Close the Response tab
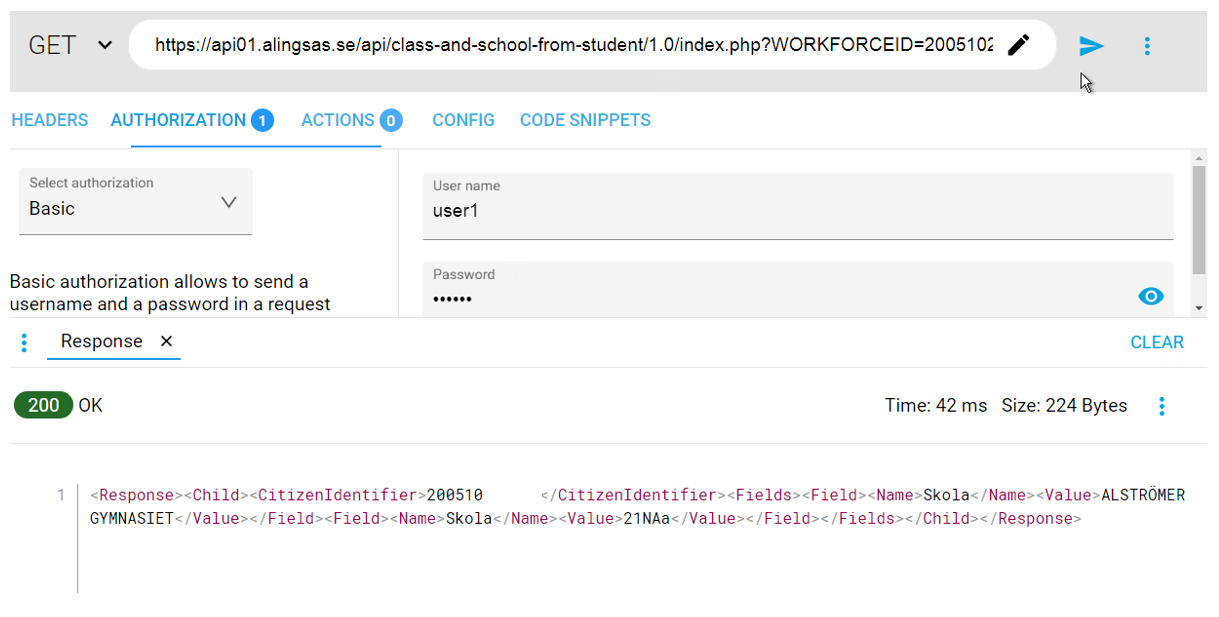Viewport: 1219px width, 617px height. [166, 341]
